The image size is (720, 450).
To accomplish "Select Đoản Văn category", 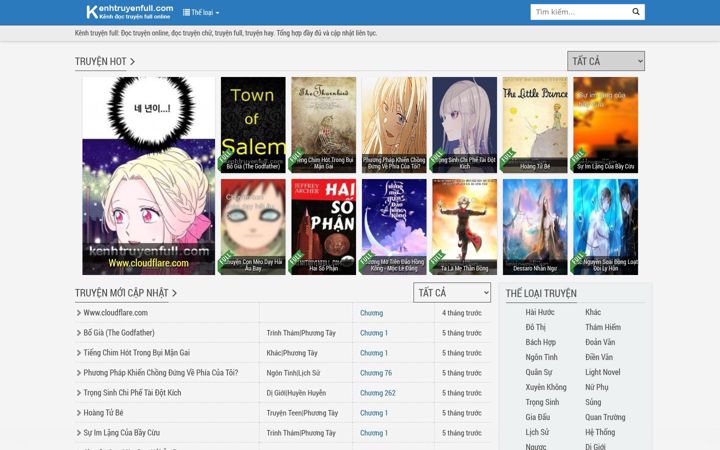I will pos(600,342).
